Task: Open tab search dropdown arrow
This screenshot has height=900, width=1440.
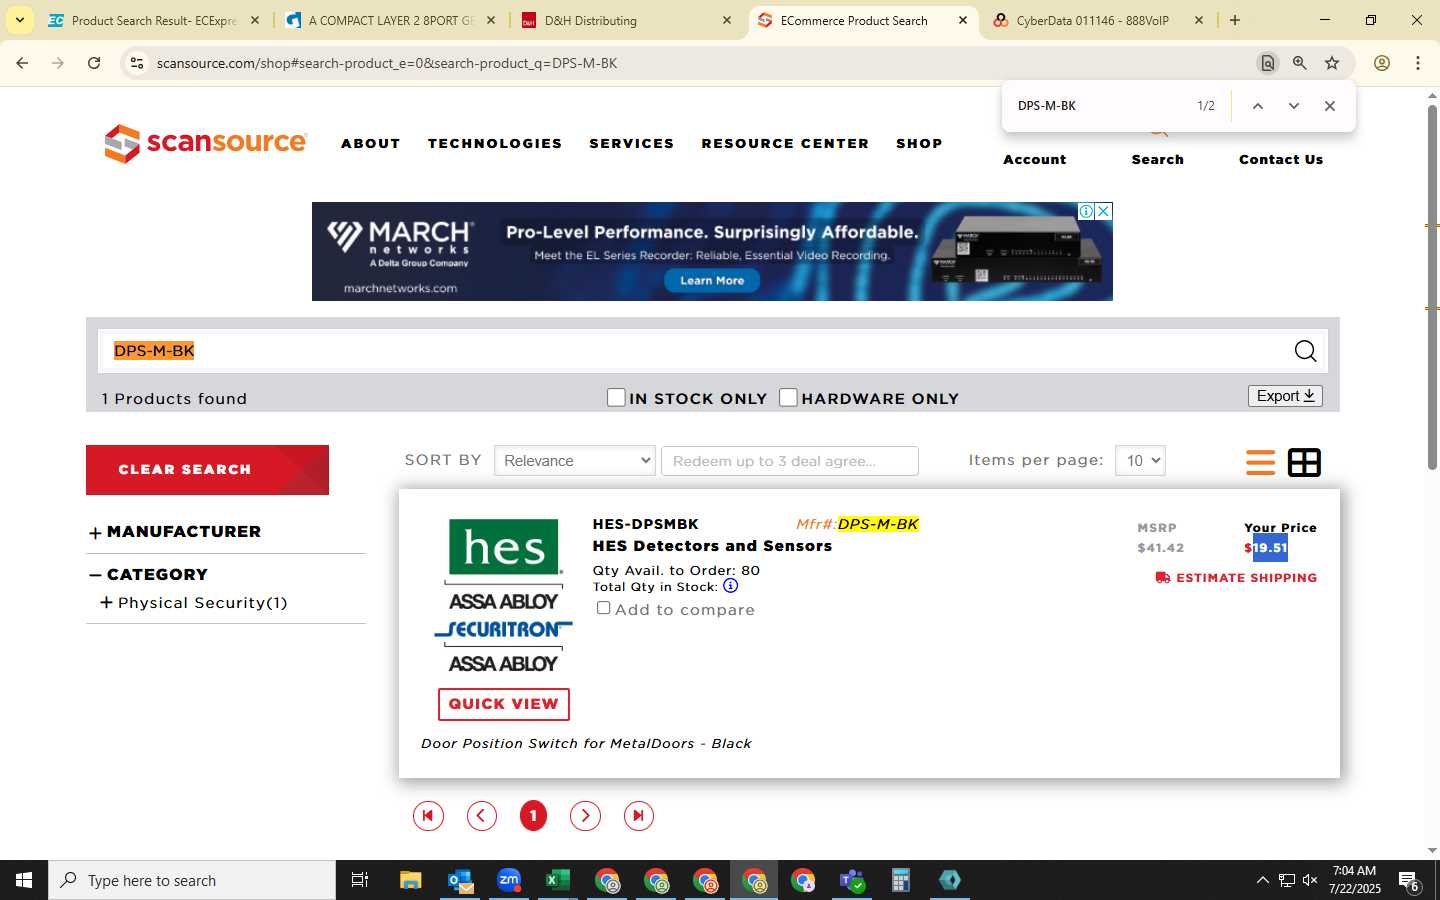Action: click(x=19, y=20)
